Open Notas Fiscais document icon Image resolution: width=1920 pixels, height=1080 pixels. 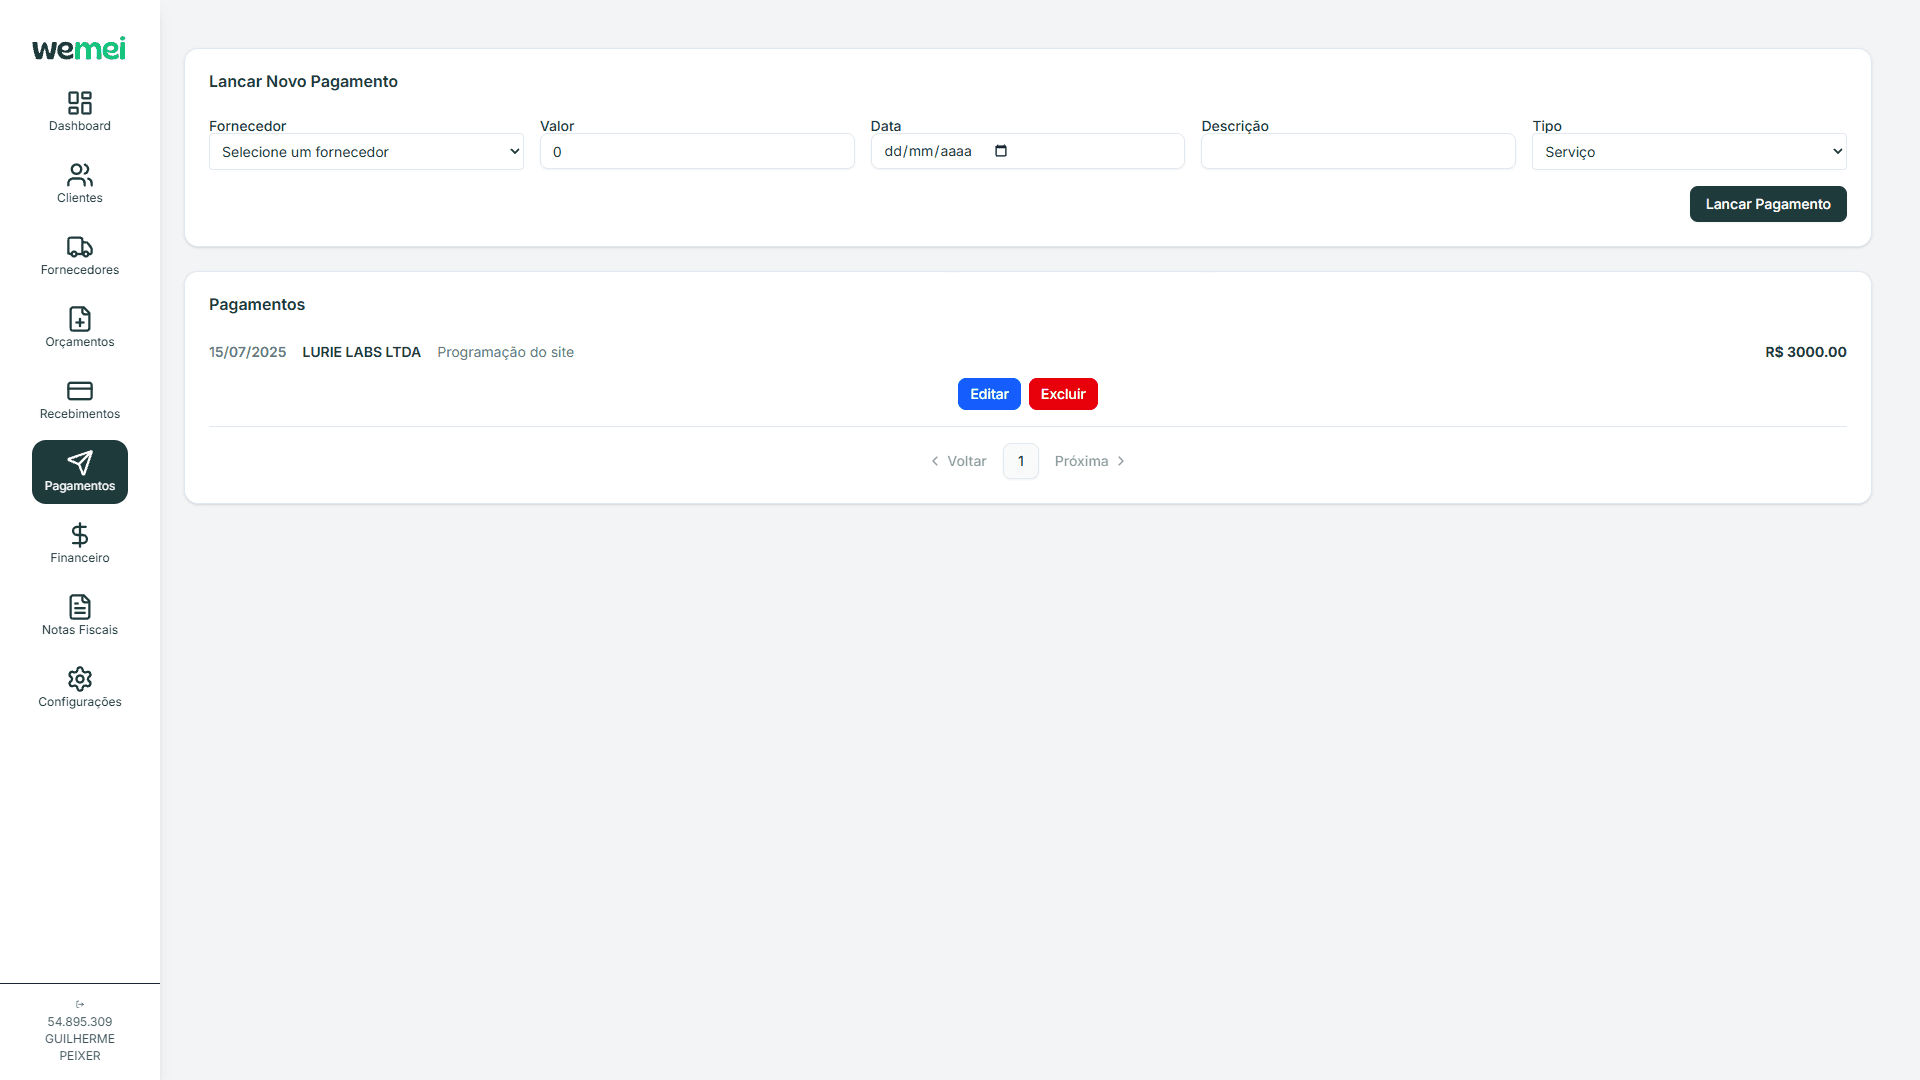point(80,607)
